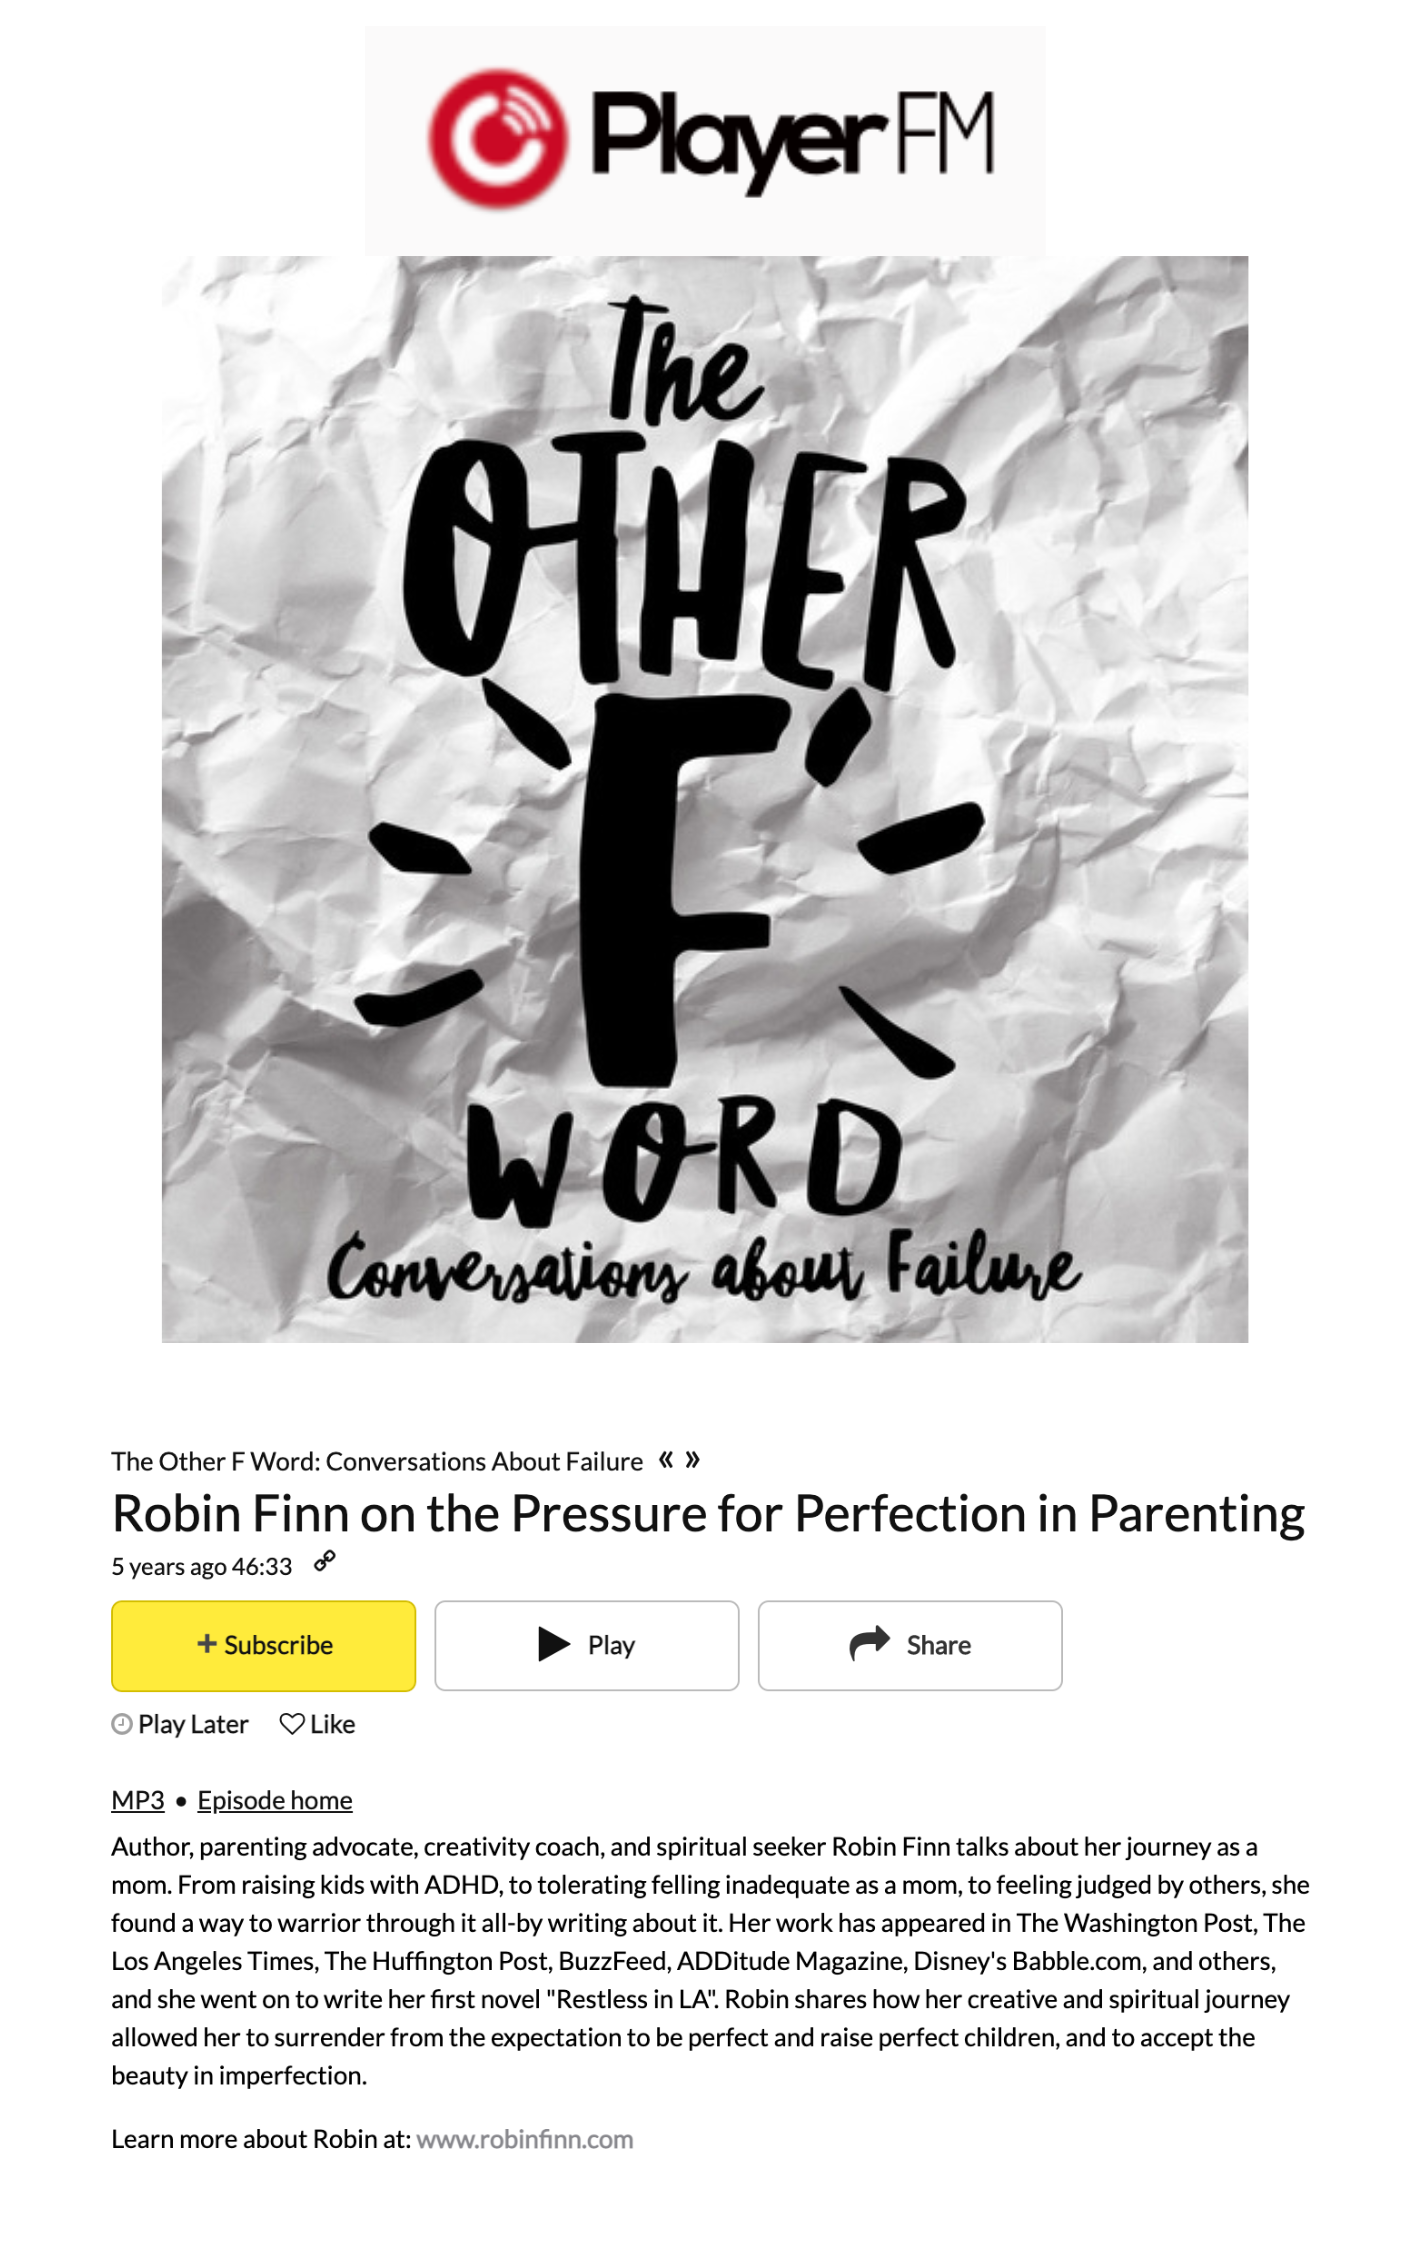Toggle Play Later for this episode
Viewport: 1410px width, 2250px height.
(180, 1724)
